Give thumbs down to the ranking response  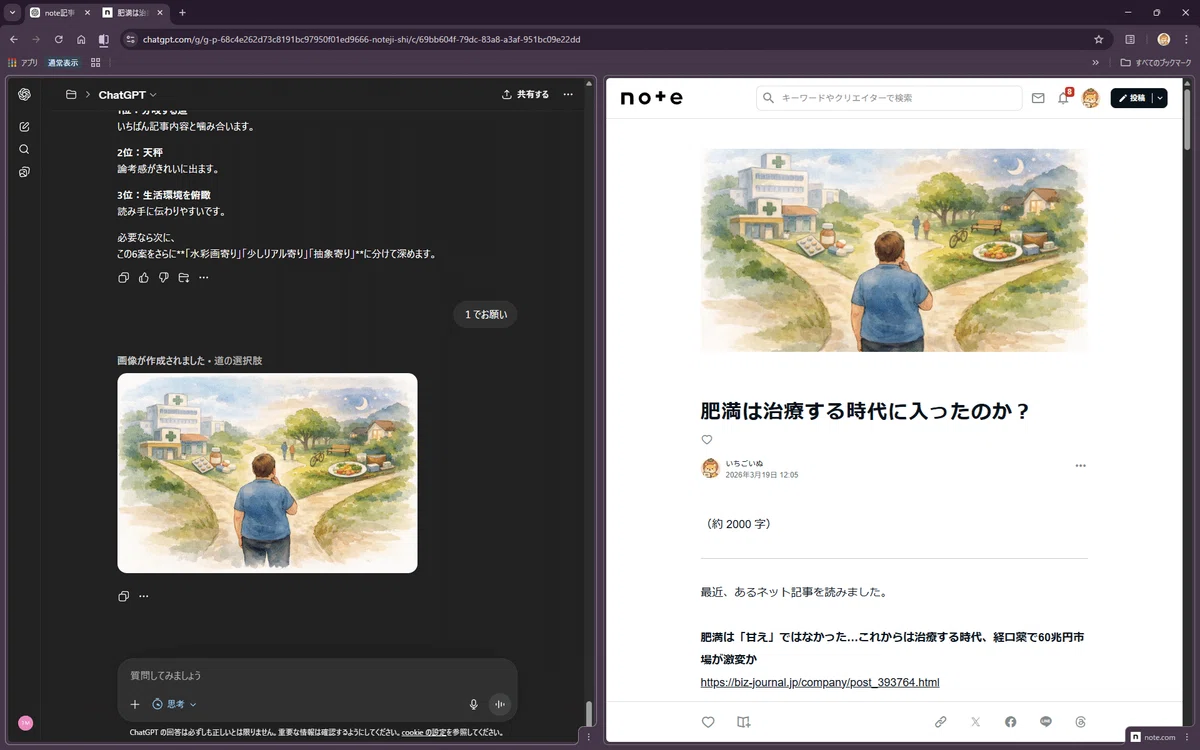click(x=163, y=277)
